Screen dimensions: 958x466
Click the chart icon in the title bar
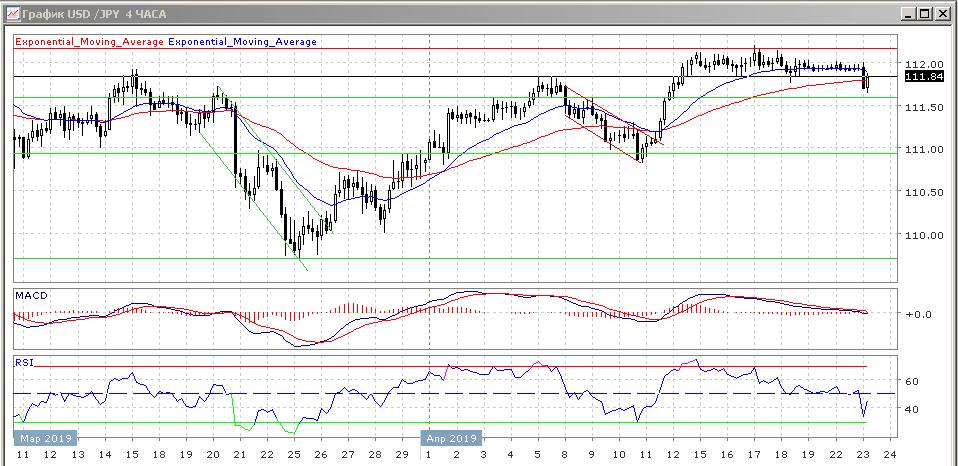(10, 13)
